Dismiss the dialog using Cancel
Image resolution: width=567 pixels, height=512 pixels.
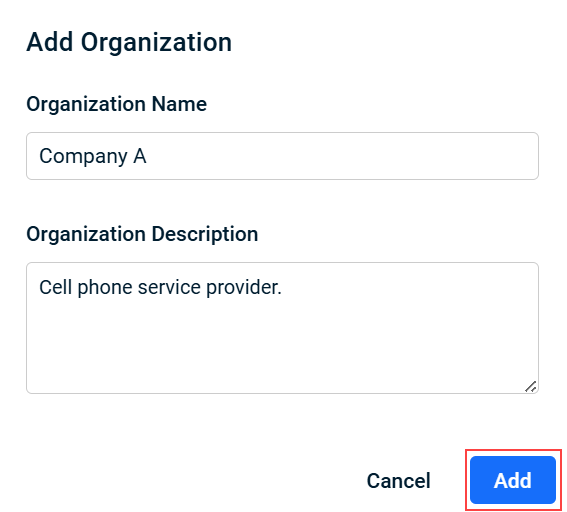[x=398, y=481]
